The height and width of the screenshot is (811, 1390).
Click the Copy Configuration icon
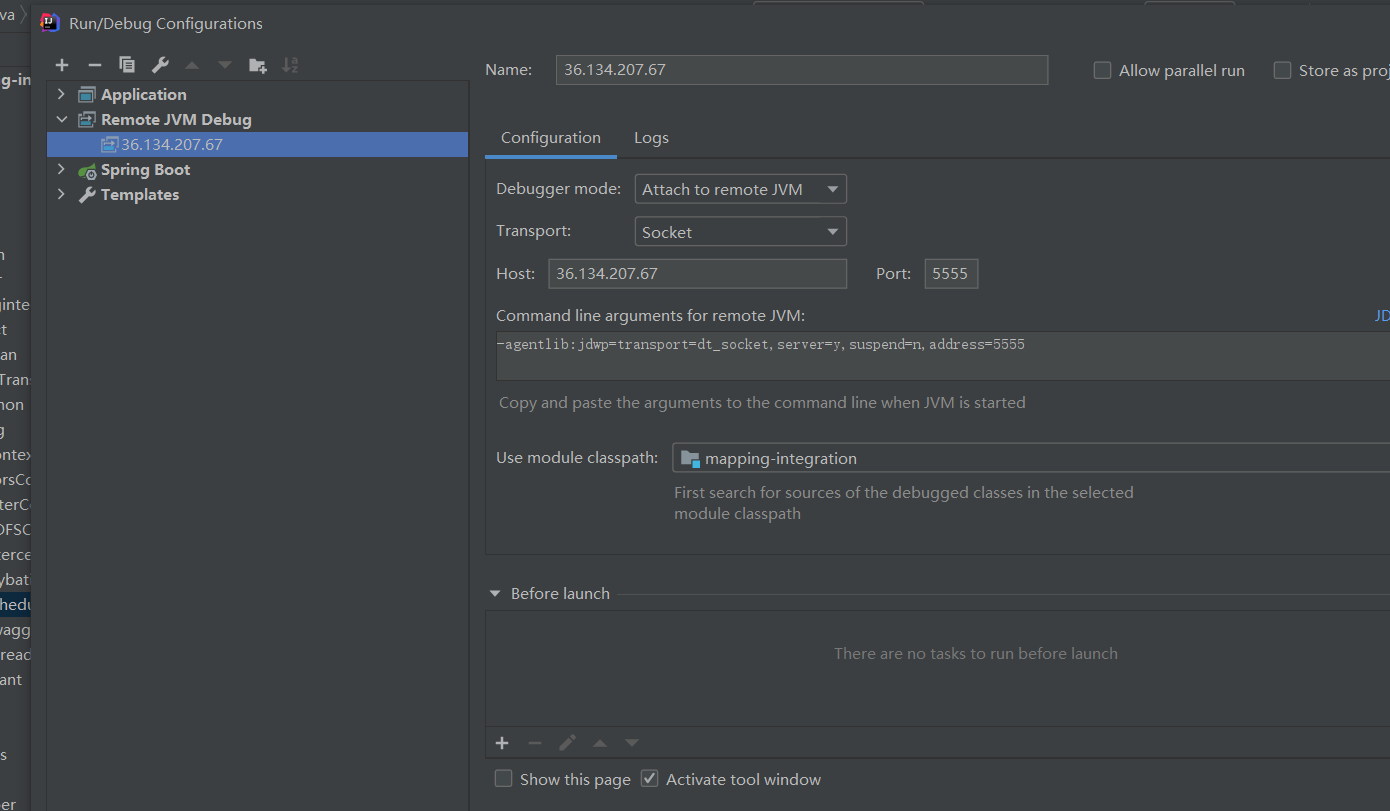[x=127, y=65]
